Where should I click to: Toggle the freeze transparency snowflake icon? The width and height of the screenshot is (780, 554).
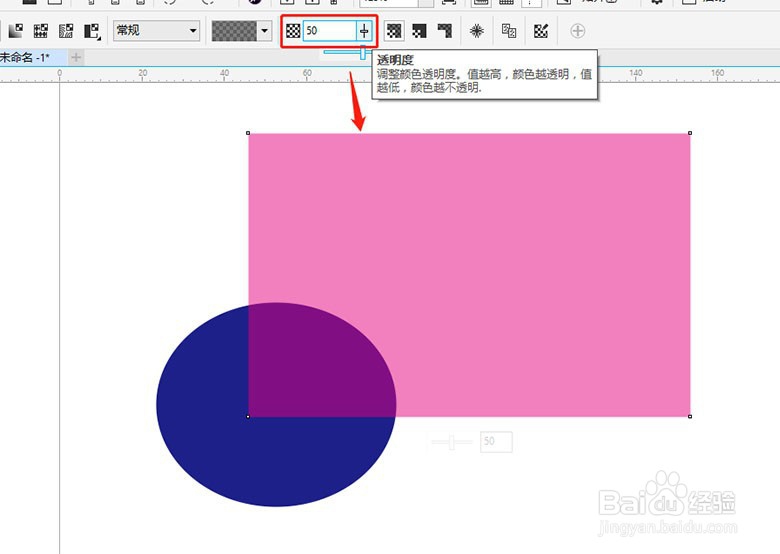(477, 31)
